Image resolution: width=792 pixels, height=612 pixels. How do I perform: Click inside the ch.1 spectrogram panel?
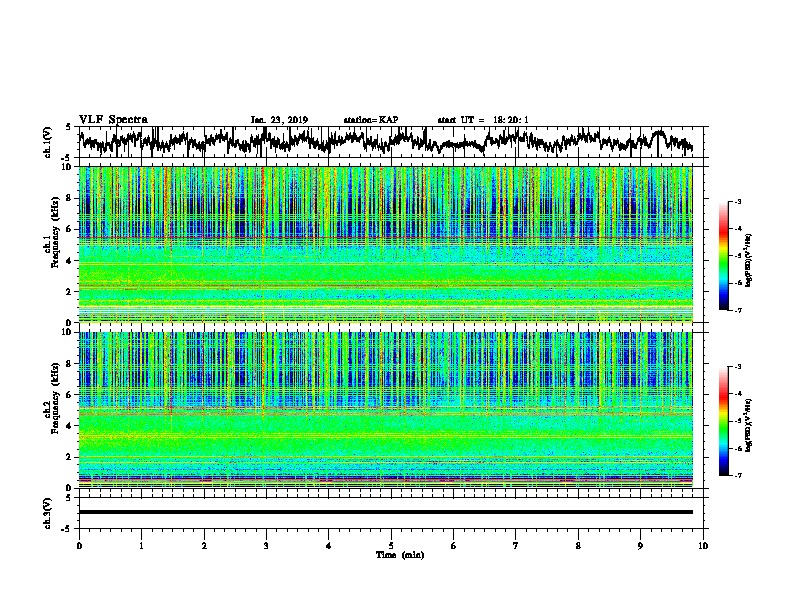click(x=386, y=244)
